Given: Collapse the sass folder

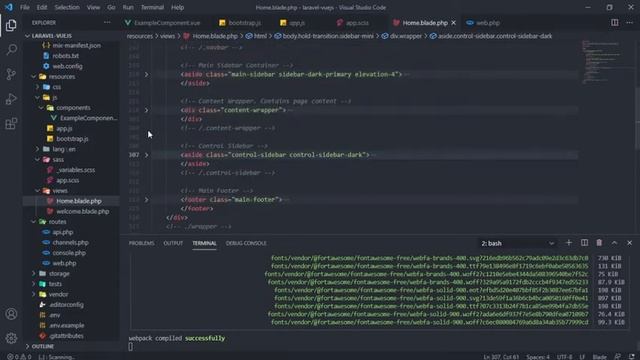Looking at the screenshot, I should coord(38,160).
